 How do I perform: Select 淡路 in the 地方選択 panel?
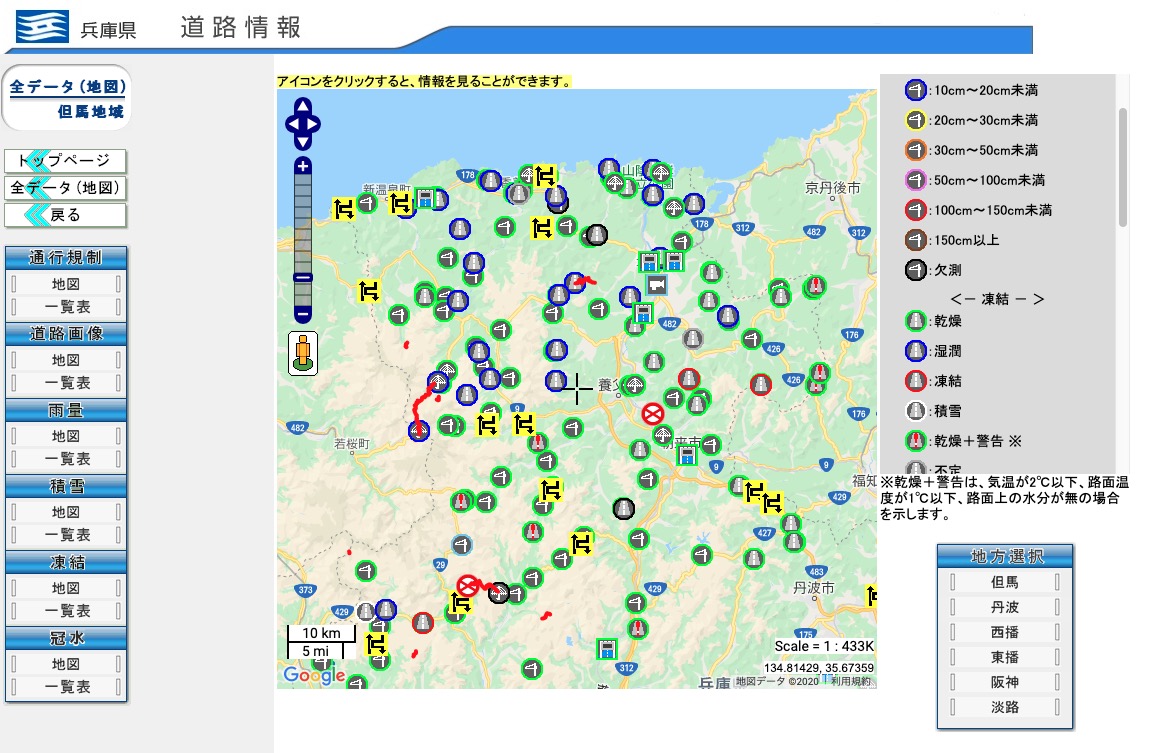[1004, 707]
